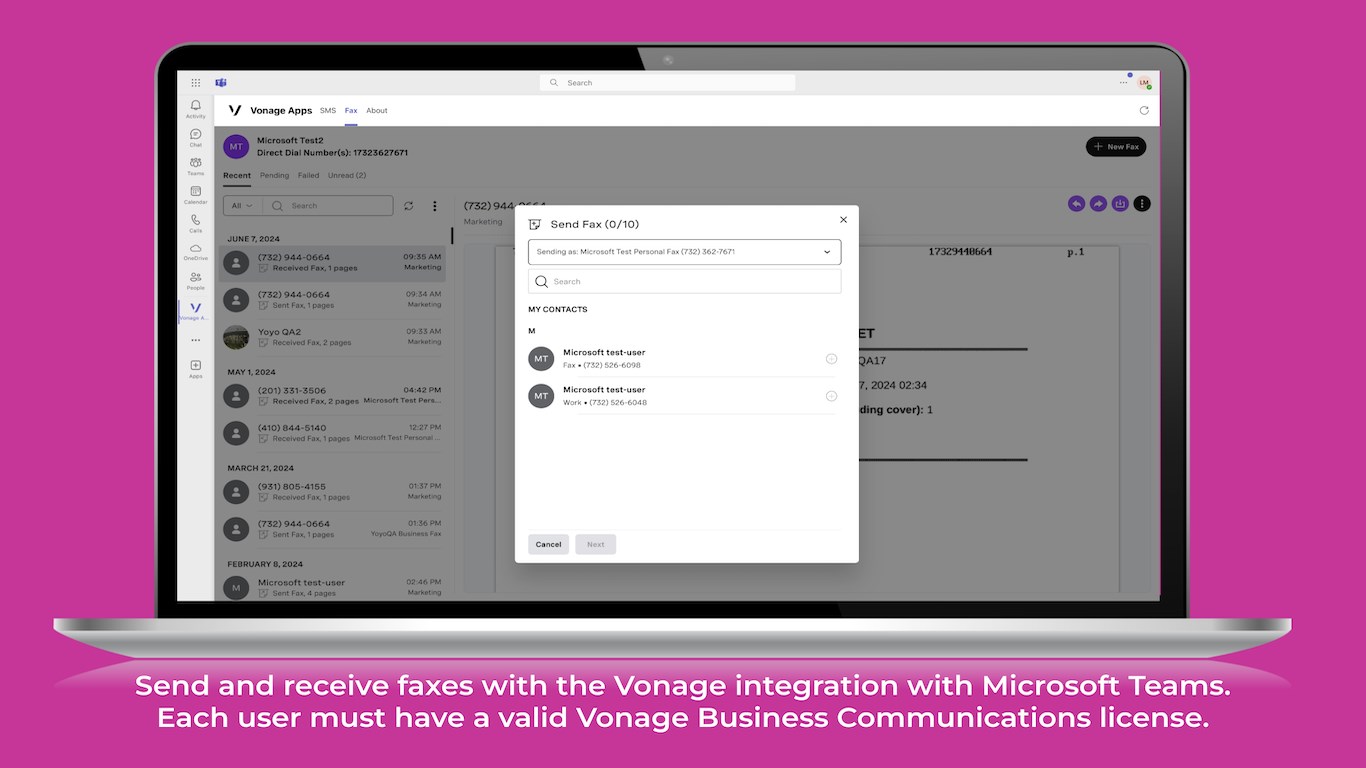The image size is (1366, 768).
Task: Open fax viewer more options
Action: [x=1142, y=203]
